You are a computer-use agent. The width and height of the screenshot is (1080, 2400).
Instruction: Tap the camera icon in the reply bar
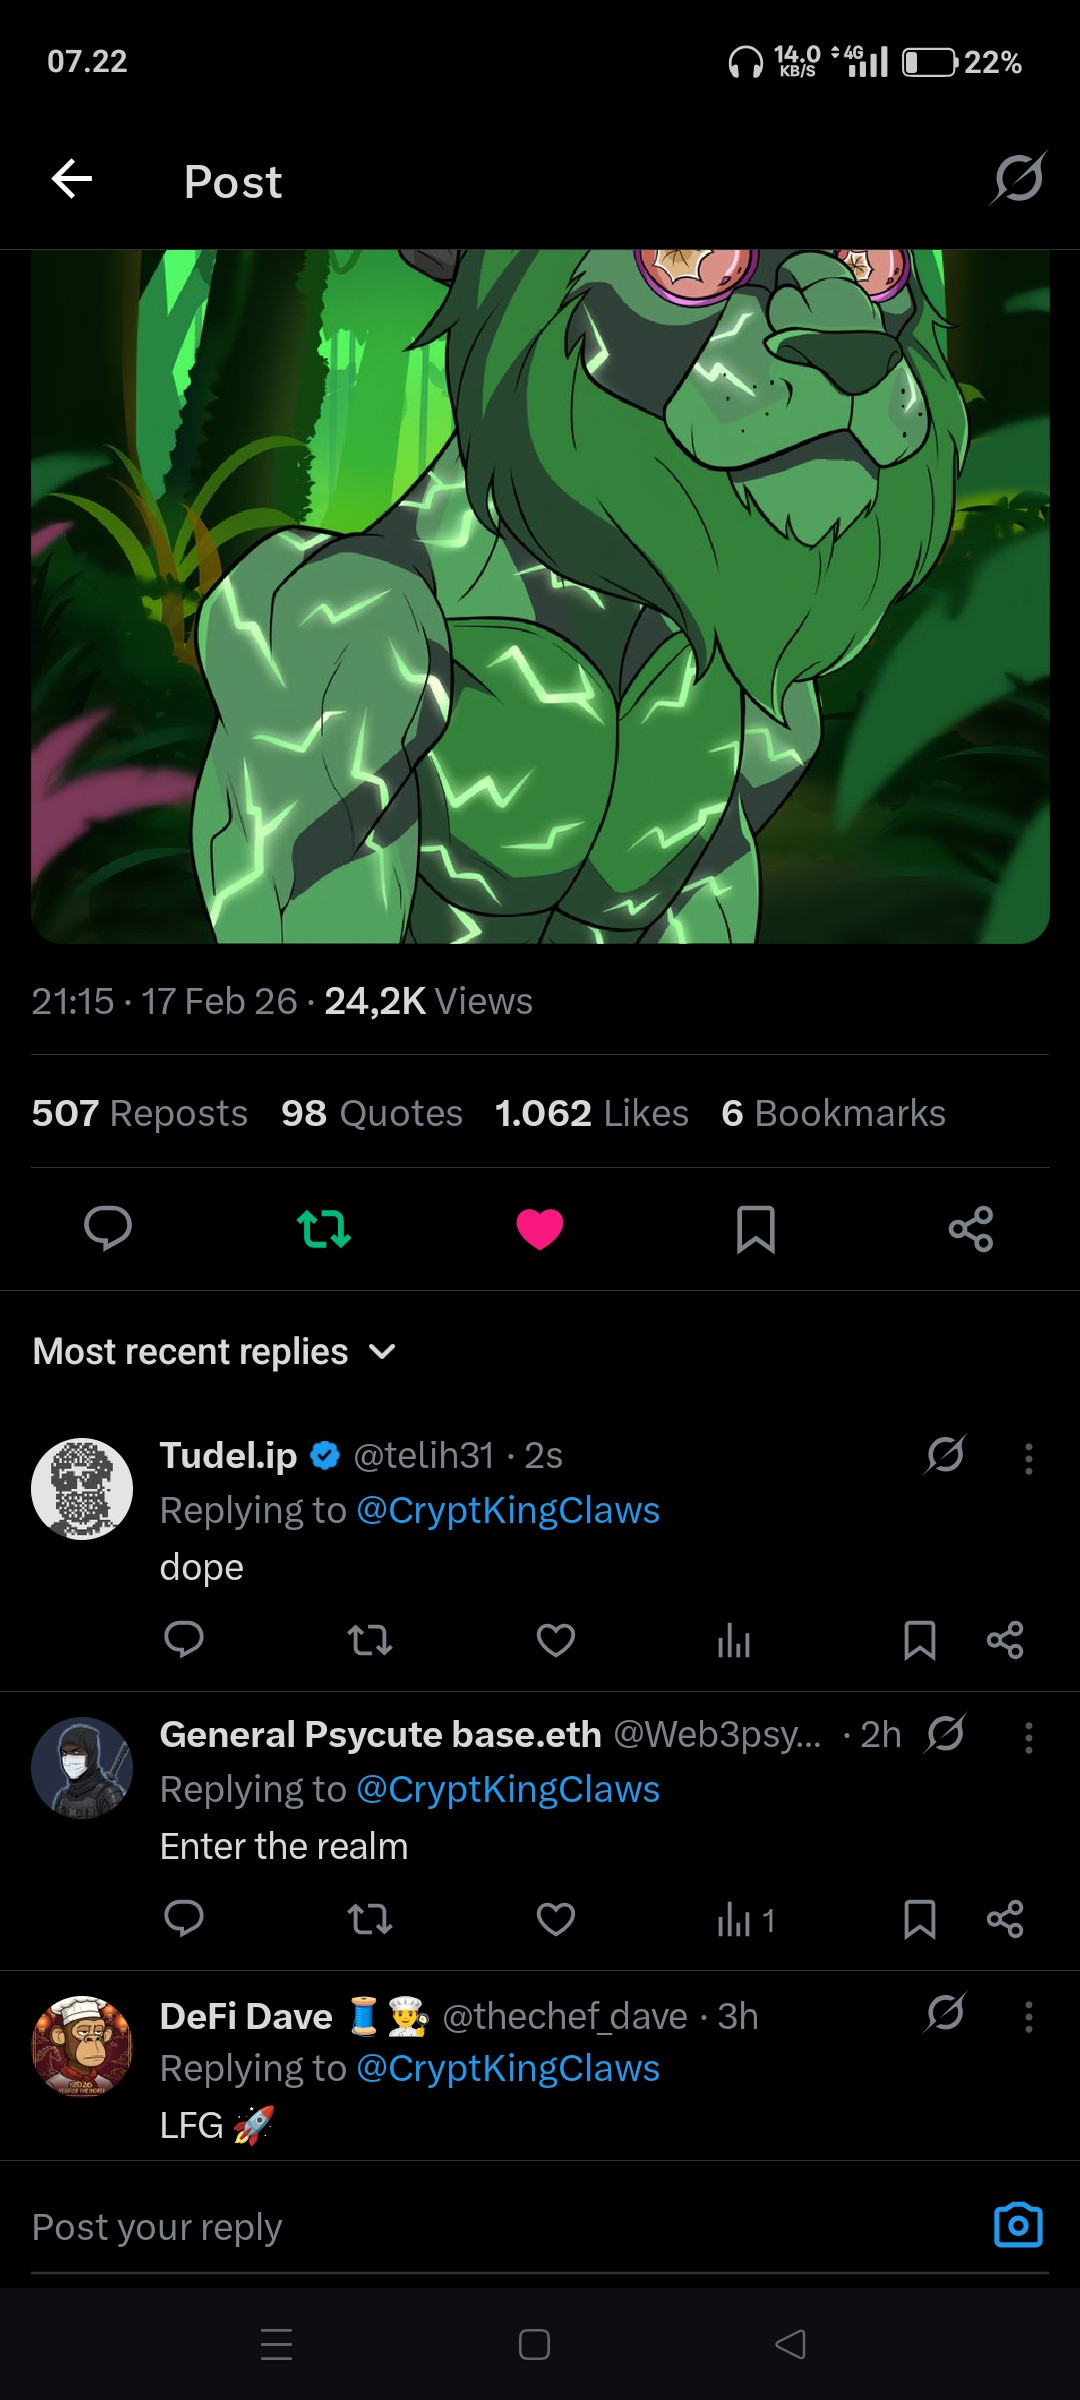(1018, 2225)
